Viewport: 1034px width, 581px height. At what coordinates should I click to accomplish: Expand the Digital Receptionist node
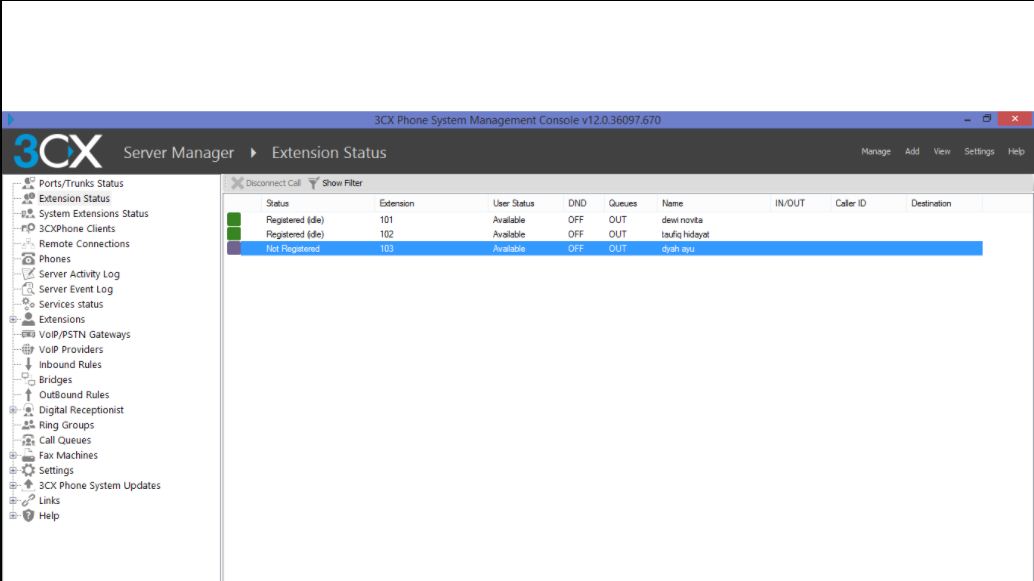[x=13, y=410]
